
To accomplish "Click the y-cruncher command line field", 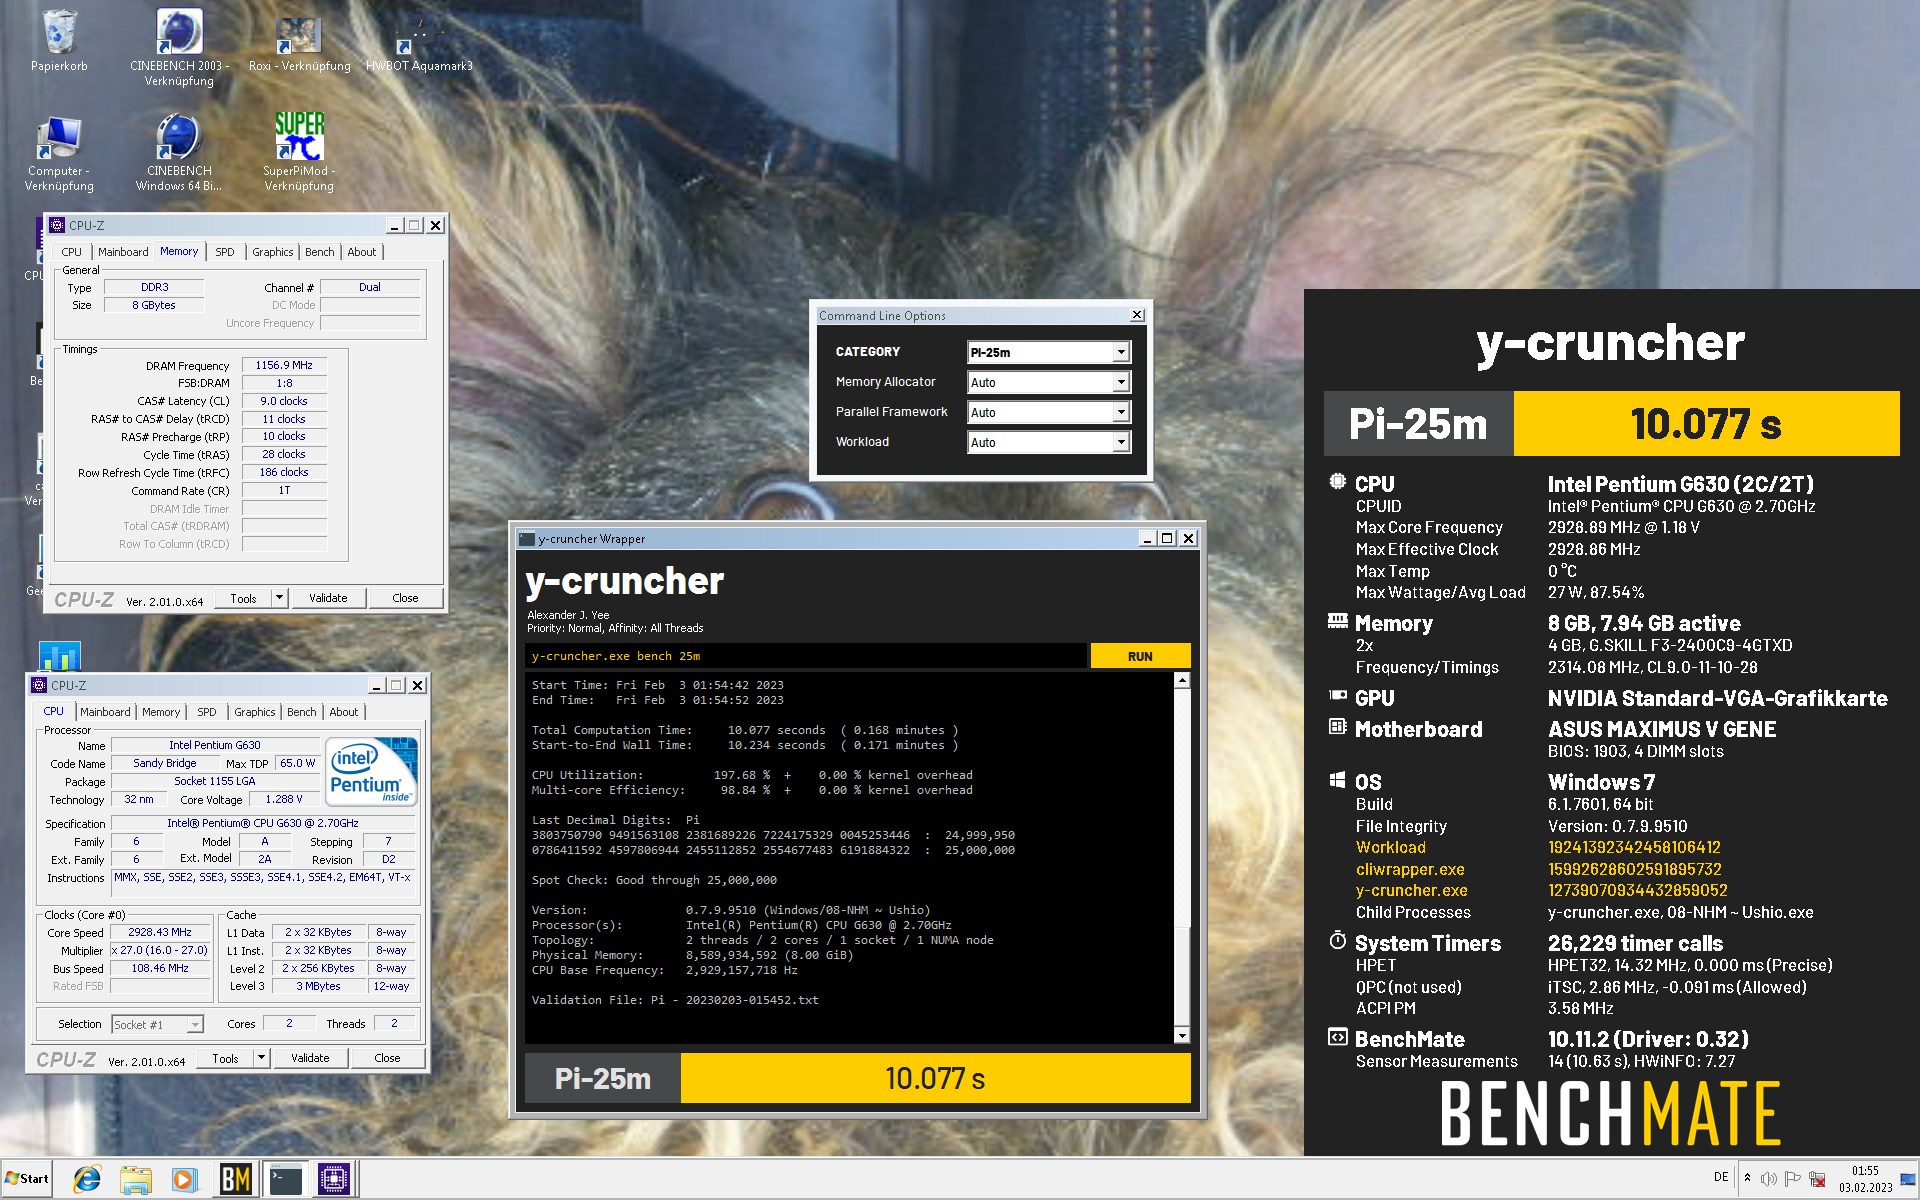I will [x=806, y=656].
